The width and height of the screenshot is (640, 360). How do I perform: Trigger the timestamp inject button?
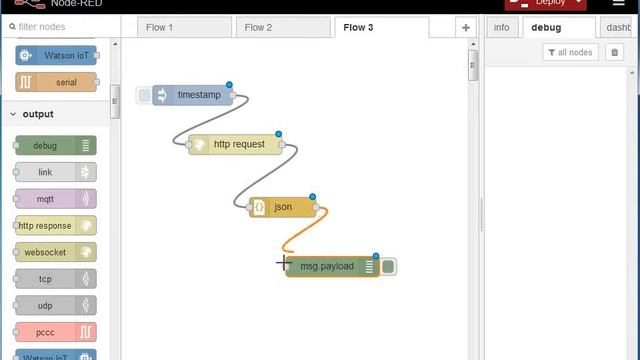pos(144,95)
